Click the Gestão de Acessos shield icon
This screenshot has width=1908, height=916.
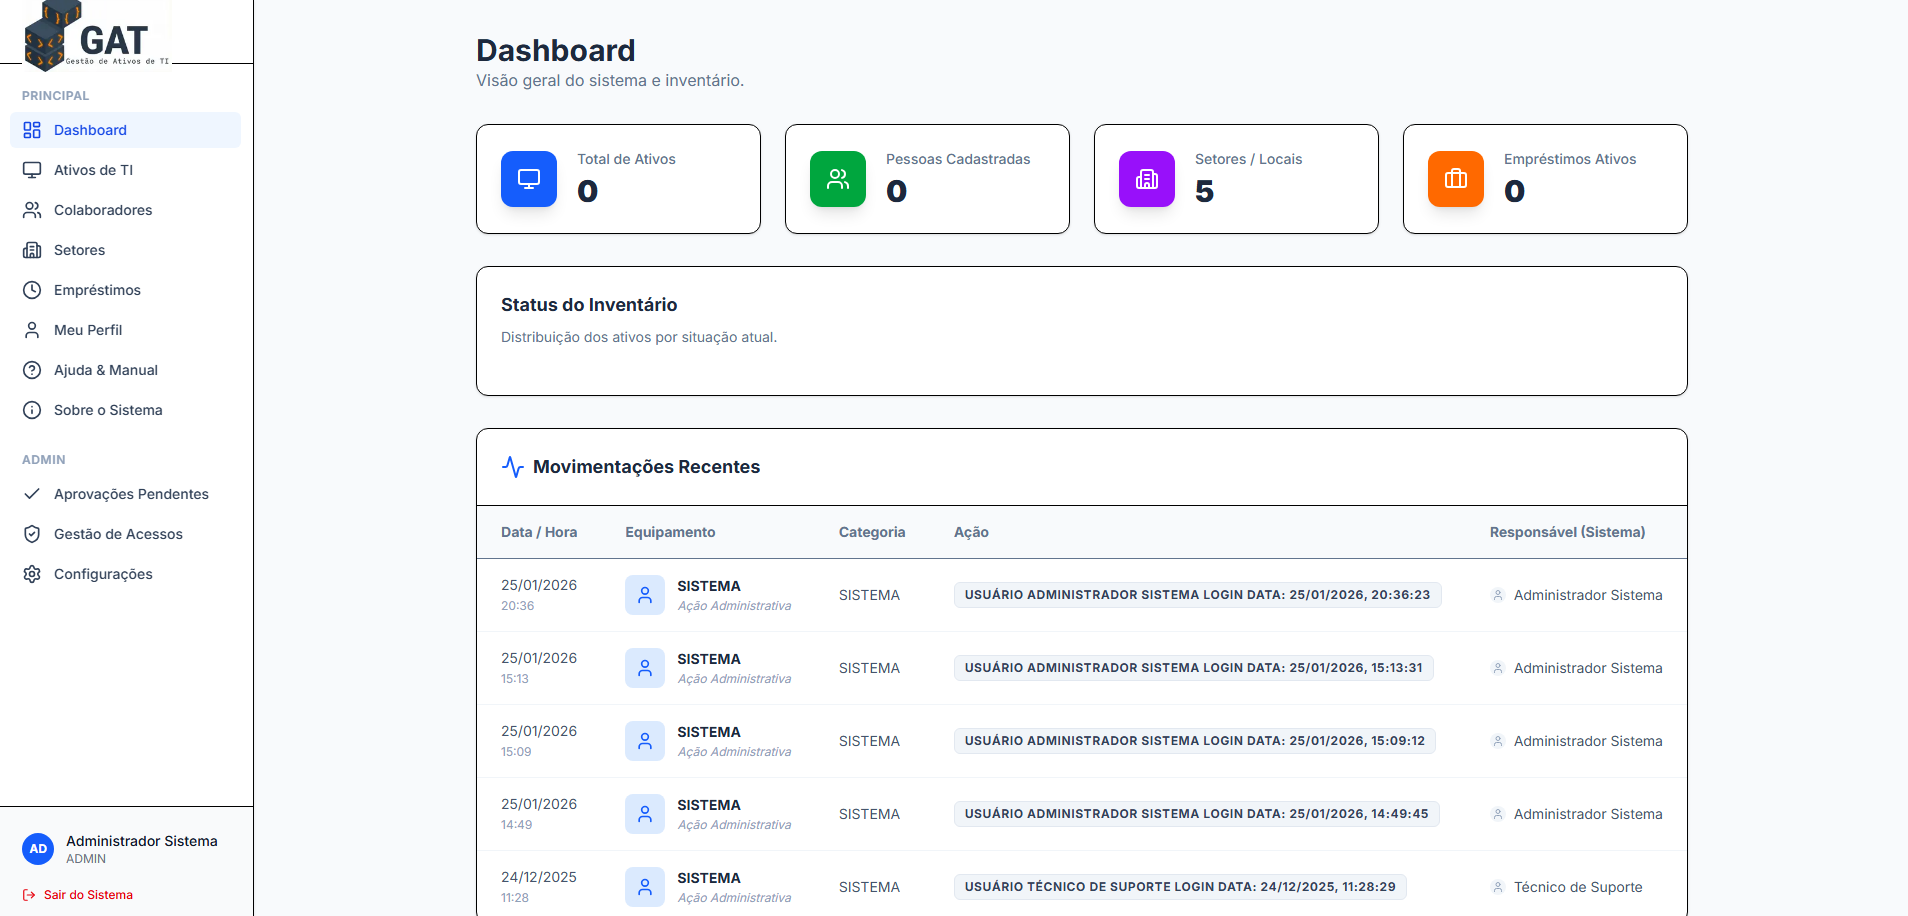(32, 534)
